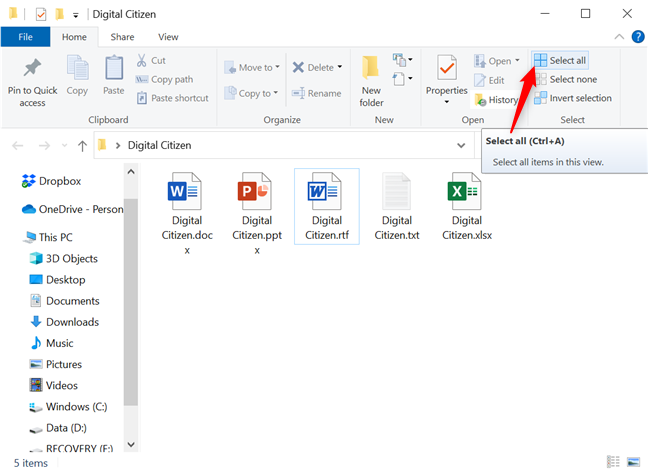Expand Customize Quick Access Toolbar arrow
Image resolution: width=648 pixels, height=473 pixels.
[x=76, y=16]
